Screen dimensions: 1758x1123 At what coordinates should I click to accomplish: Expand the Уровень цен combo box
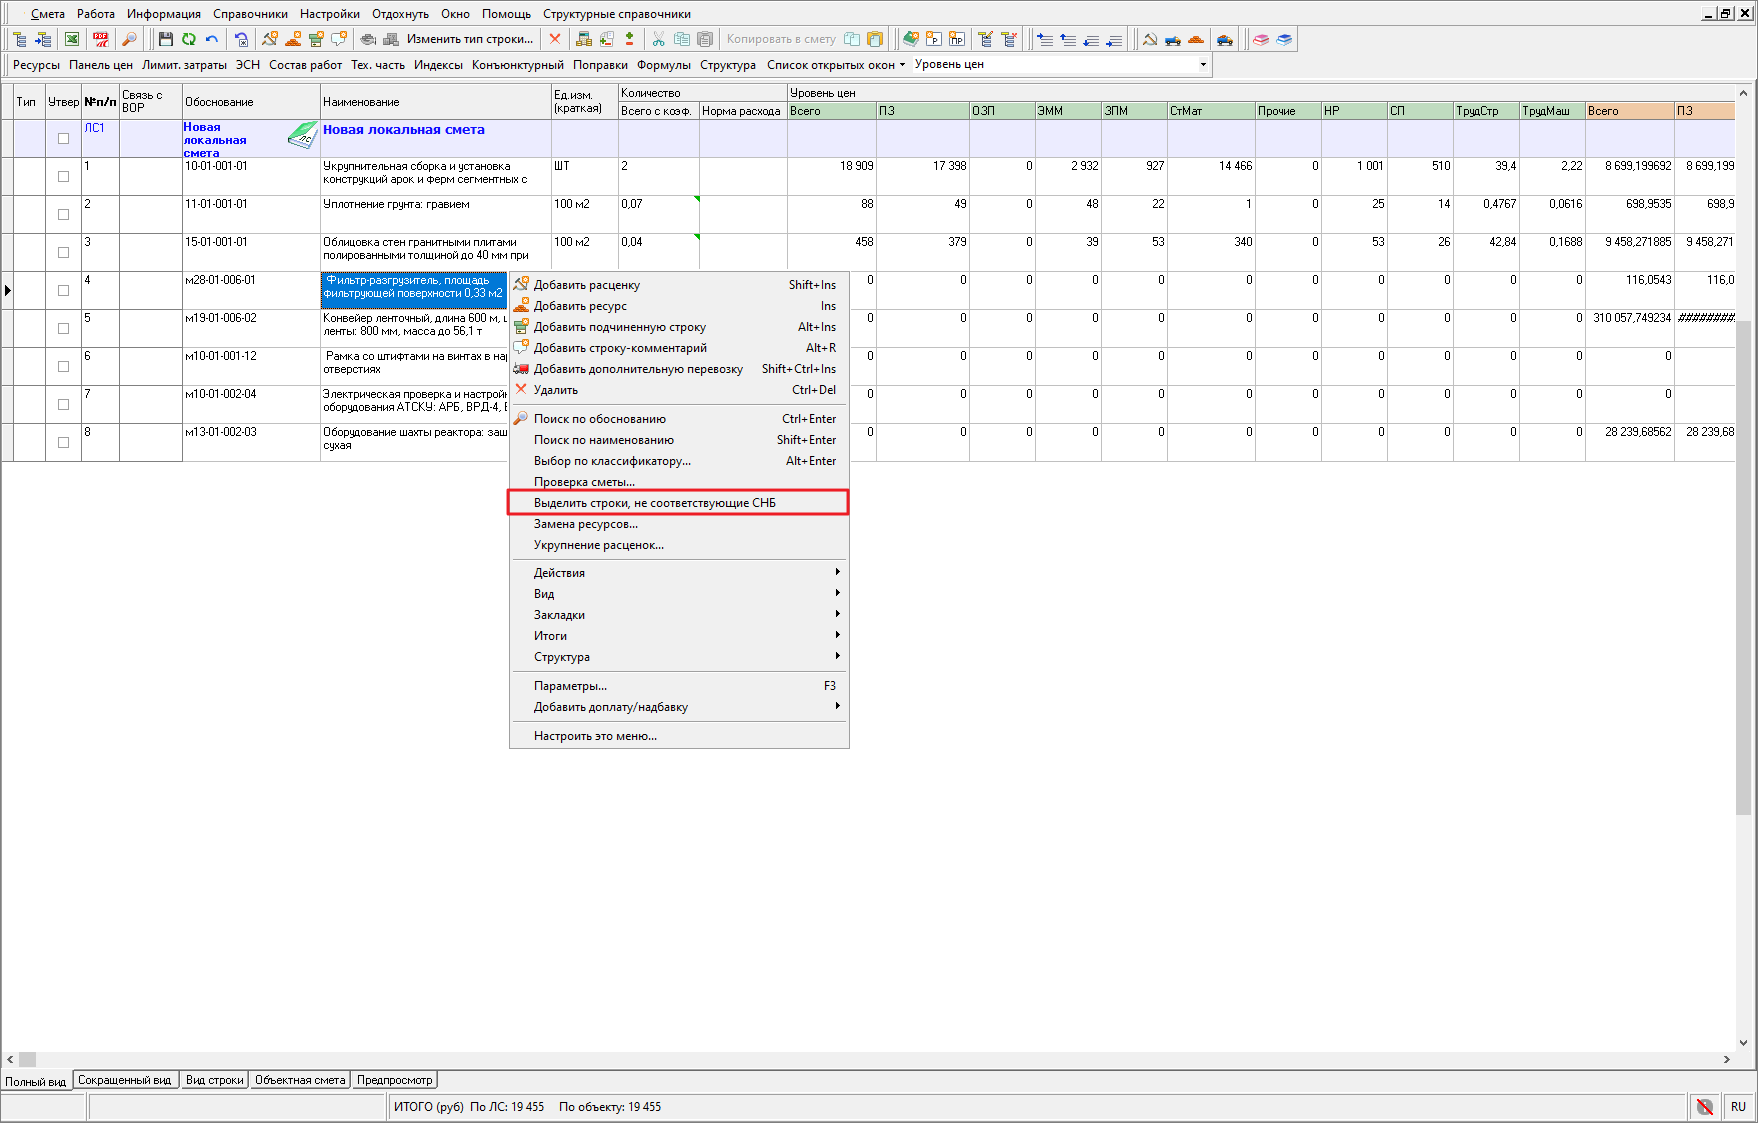pos(1203,65)
